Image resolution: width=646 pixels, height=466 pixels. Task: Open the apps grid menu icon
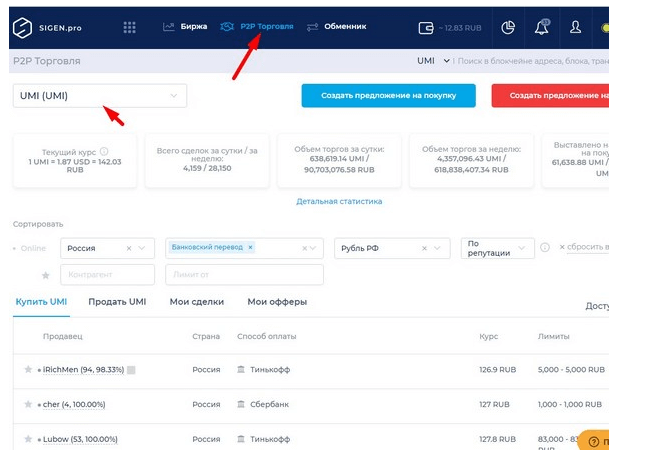[x=130, y=27]
